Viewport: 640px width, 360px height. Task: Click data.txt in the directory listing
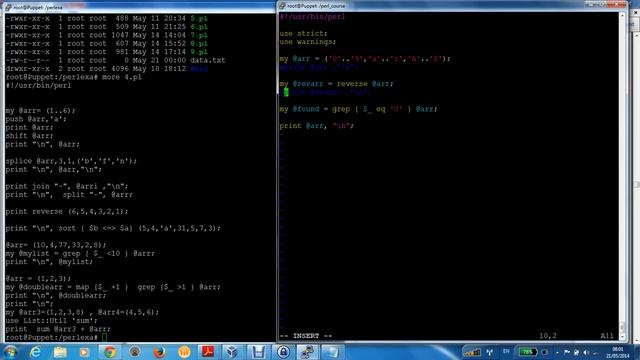(x=208, y=60)
